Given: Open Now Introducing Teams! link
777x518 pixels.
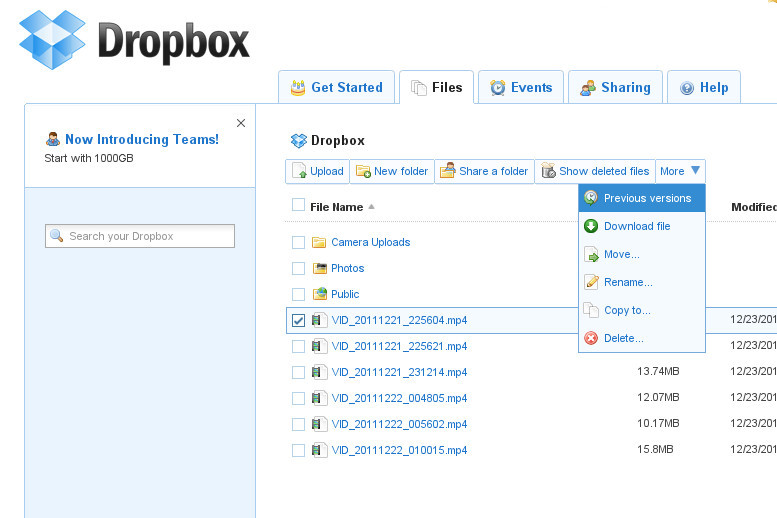Looking at the screenshot, I should click(x=142, y=139).
